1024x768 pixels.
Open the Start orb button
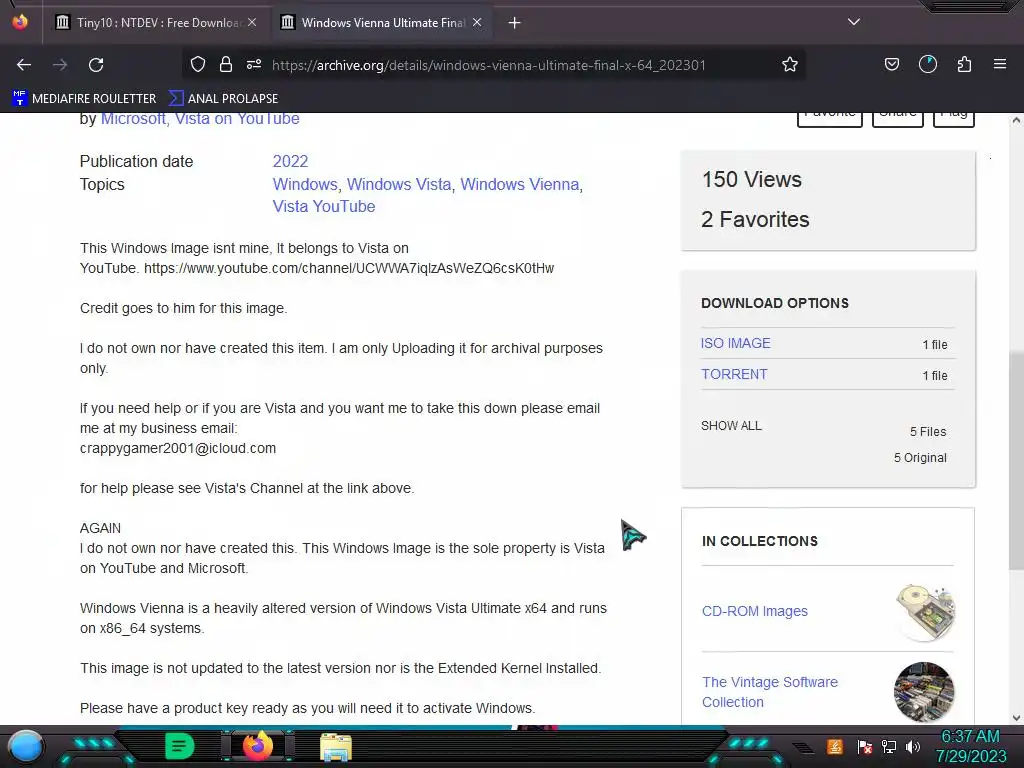26,746
